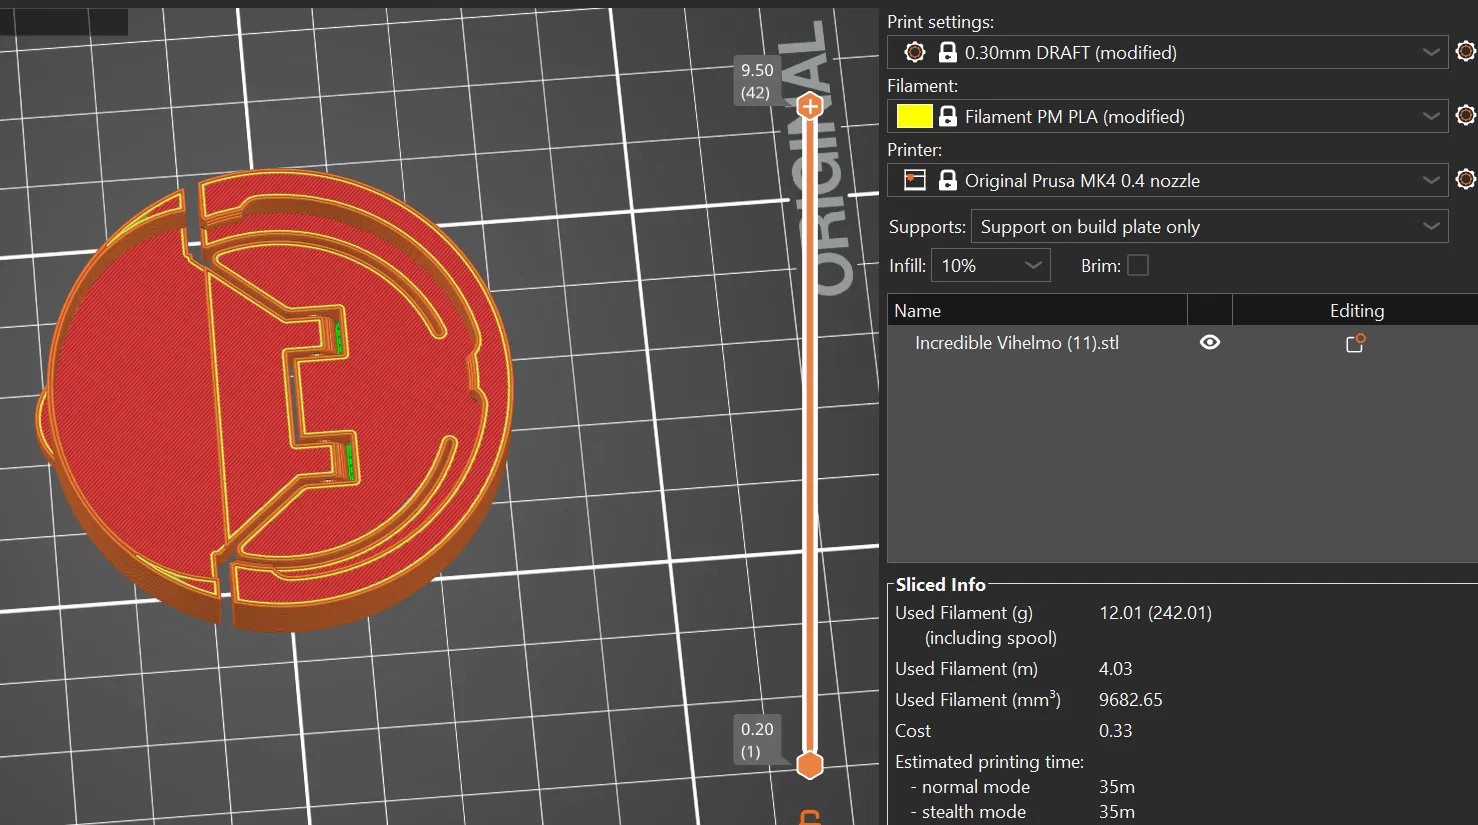Click the Sliced Info heading
Screen dimensions: 1478x825
coord(940,585)
